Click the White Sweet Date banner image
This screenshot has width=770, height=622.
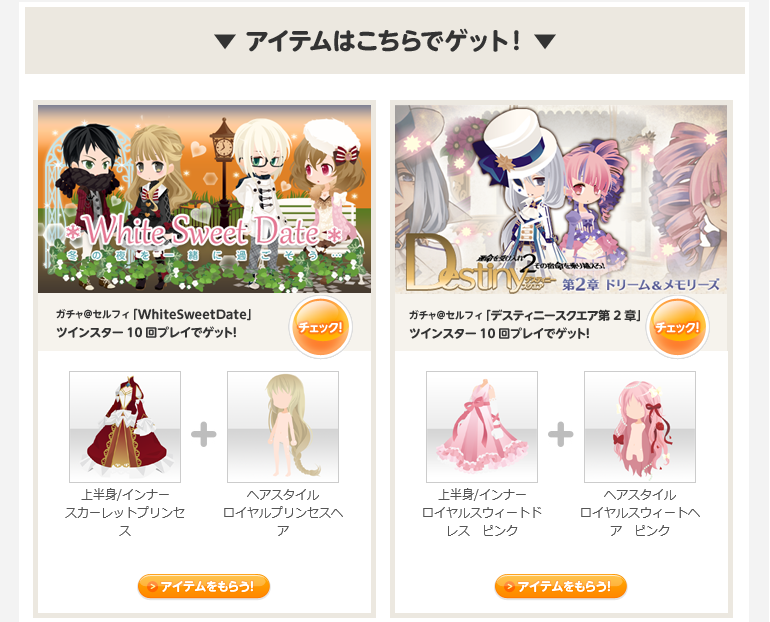click(x=204, y=199)
